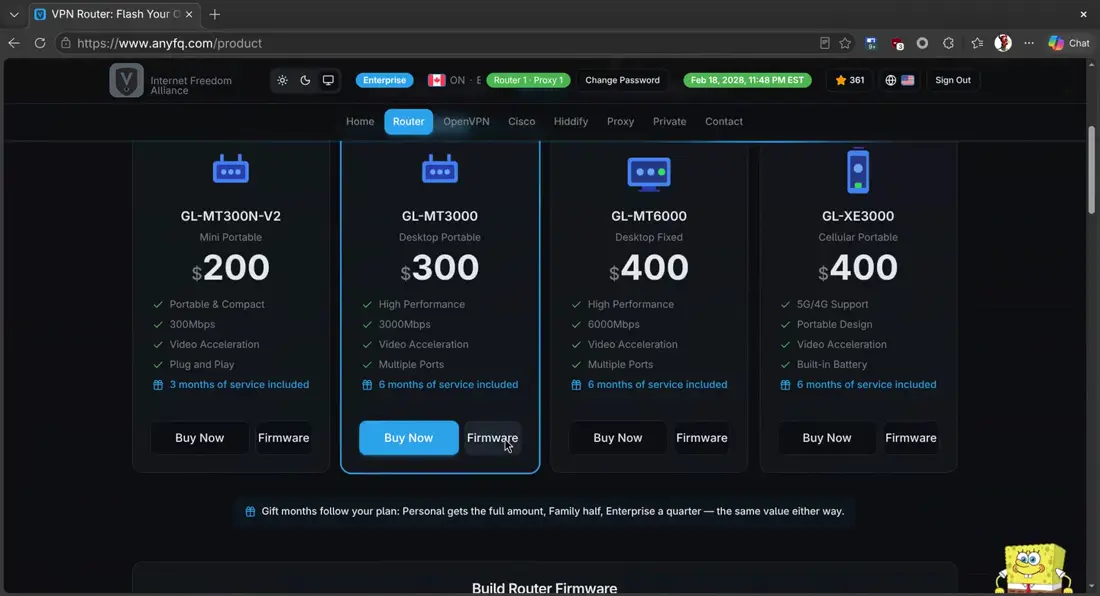
Task: Click the Canada flag icon
Action: (436, 80)
